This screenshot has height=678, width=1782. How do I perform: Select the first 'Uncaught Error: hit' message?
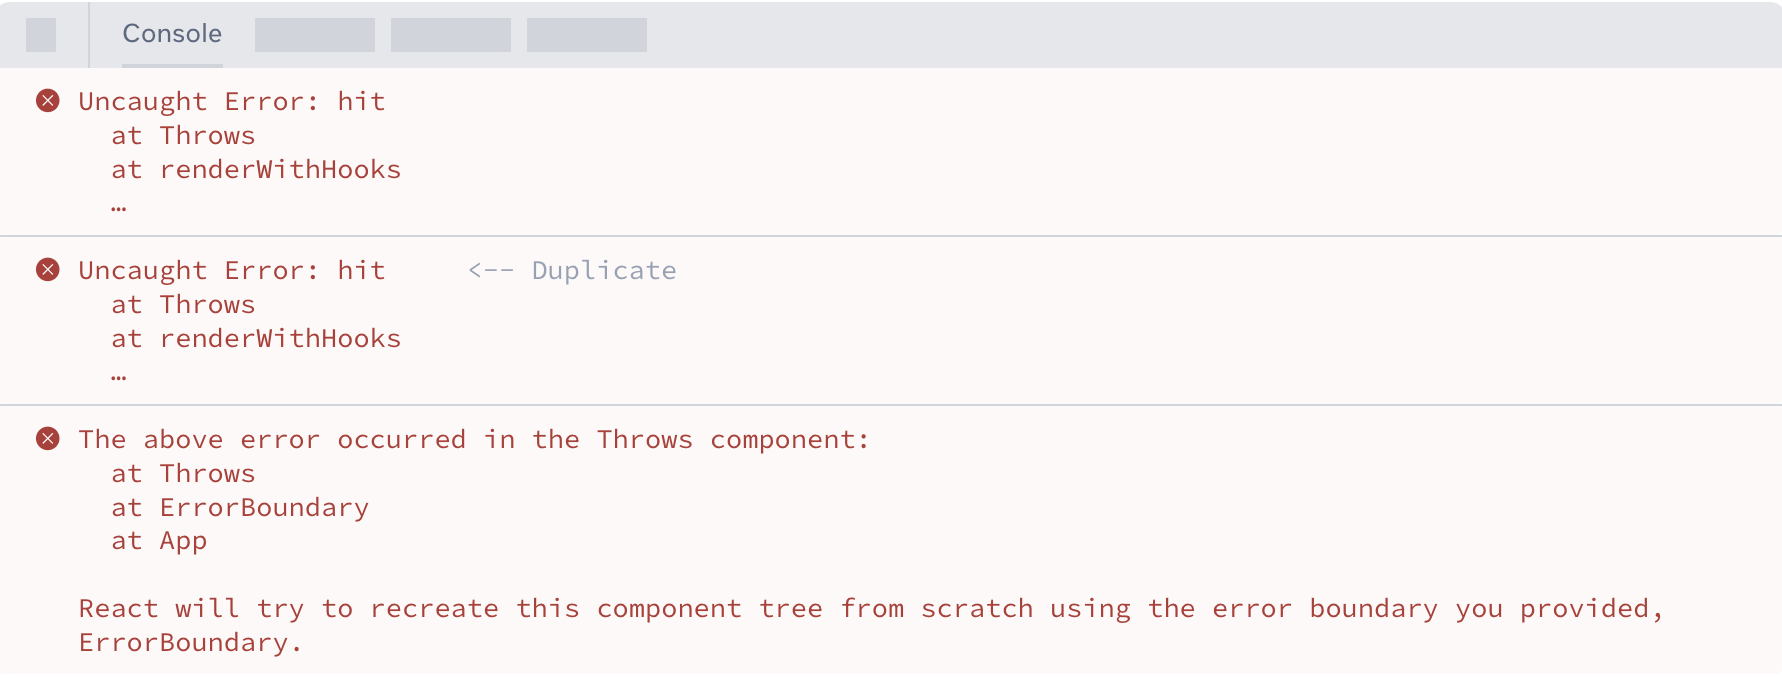(232, 102)
